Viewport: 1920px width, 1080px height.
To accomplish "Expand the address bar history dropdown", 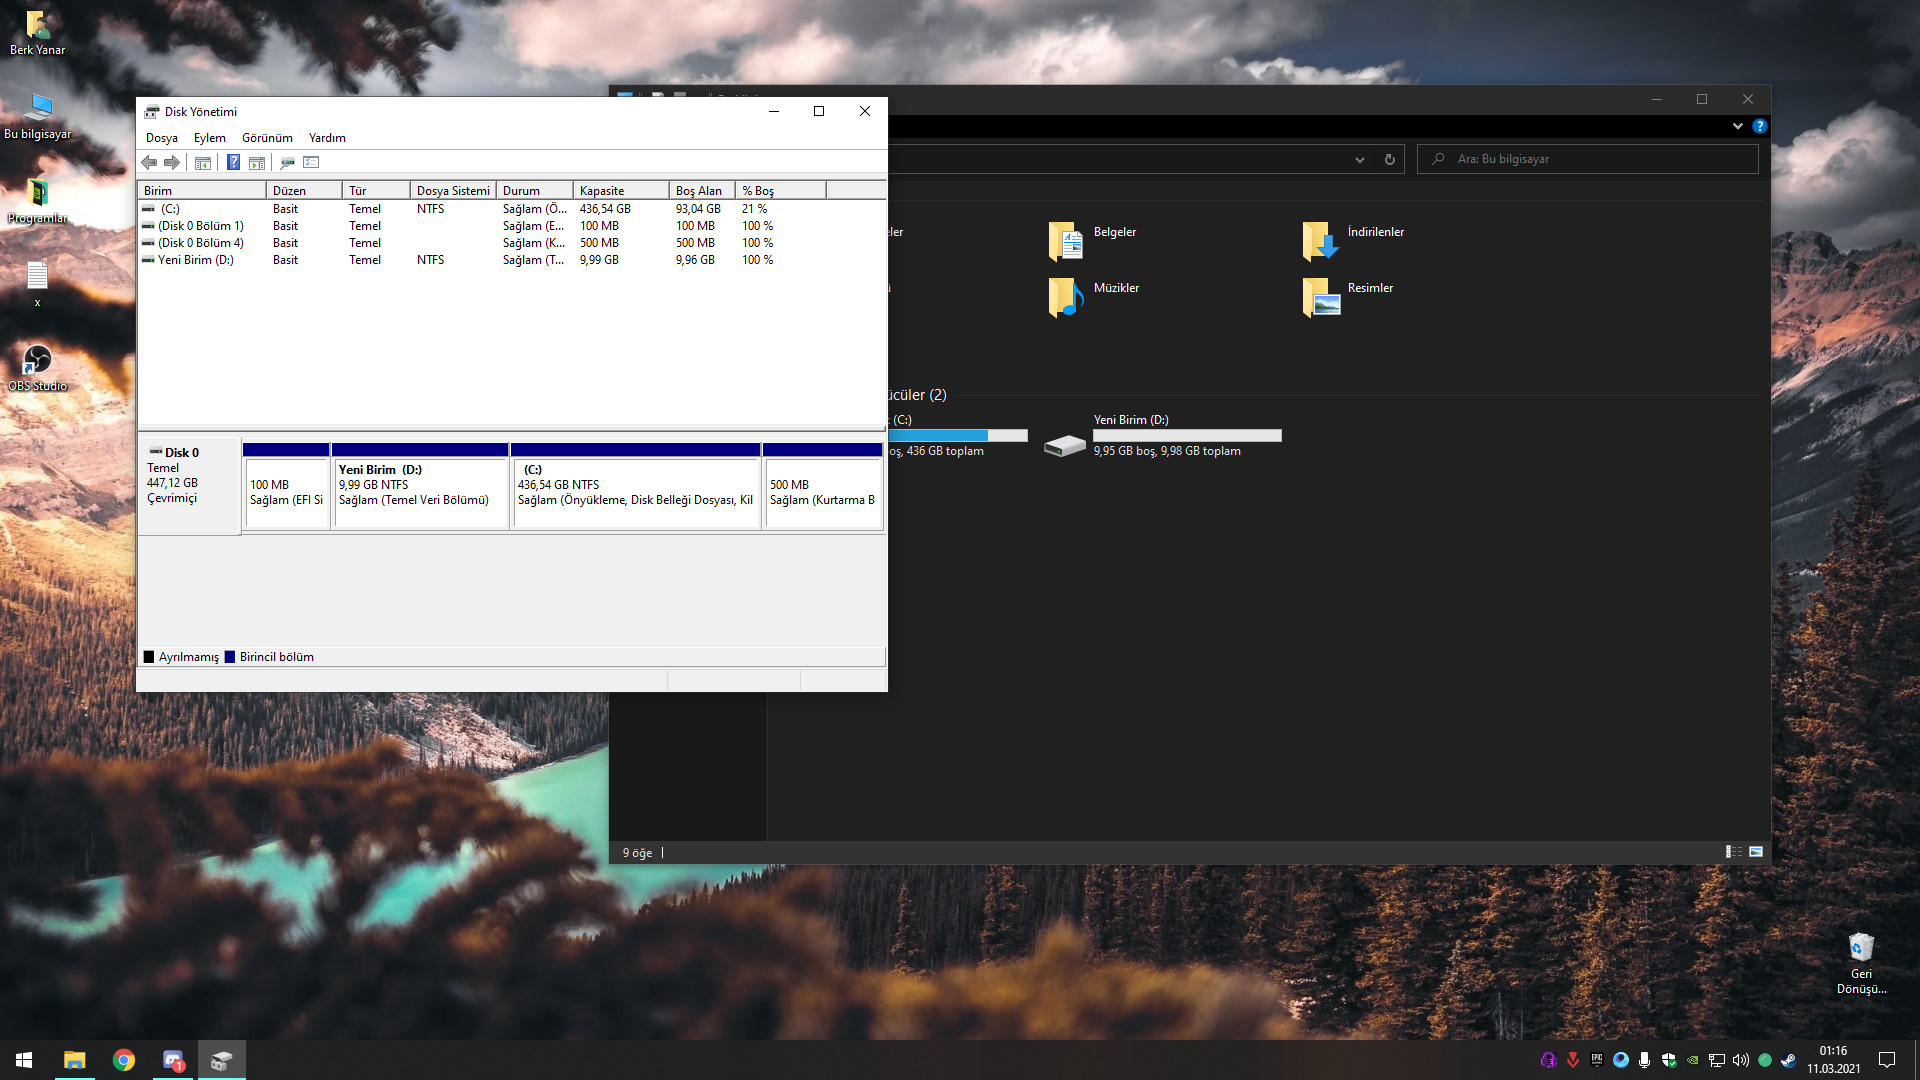I will tap(1359, 160).
